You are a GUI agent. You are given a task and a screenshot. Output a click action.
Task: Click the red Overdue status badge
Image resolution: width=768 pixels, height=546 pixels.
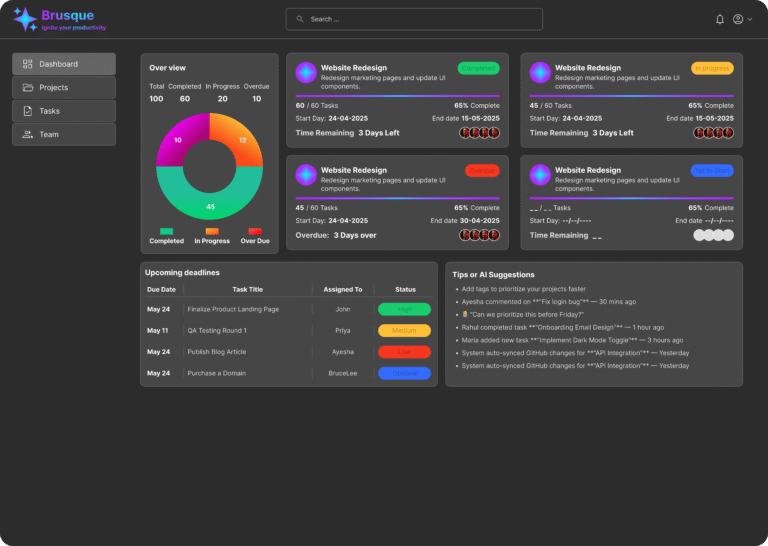pos(482,171)
